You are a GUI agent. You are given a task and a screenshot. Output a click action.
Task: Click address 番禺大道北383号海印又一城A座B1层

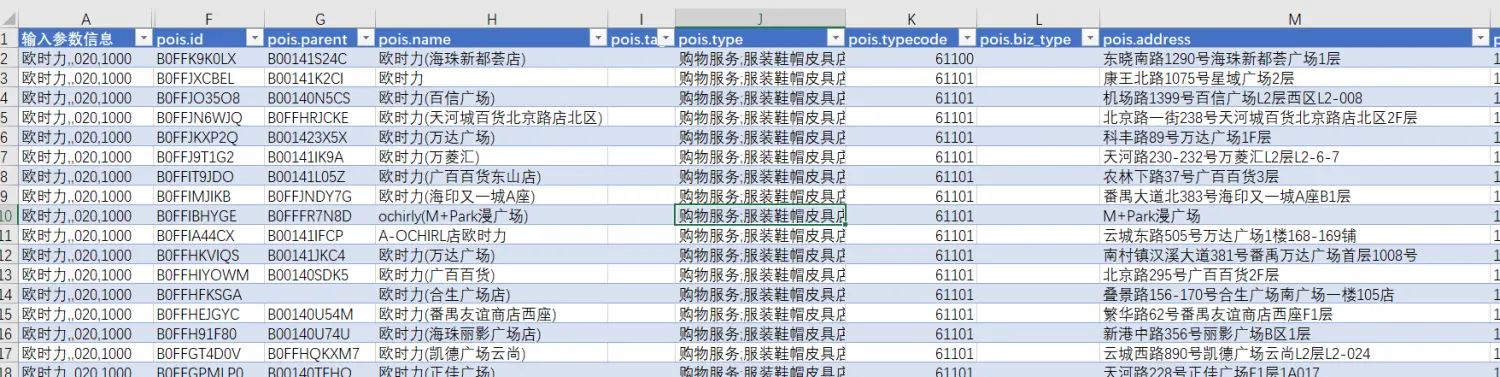point(1226,196)
